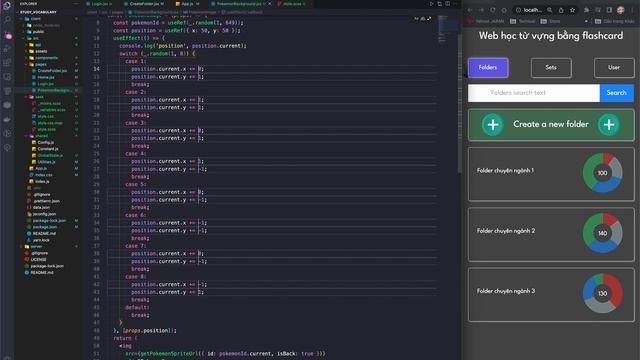This screenshot has height=360, width=640.
Task: Open Utilities.js in the shared folder
Action: pyautogui.click(x=44, y=162)
